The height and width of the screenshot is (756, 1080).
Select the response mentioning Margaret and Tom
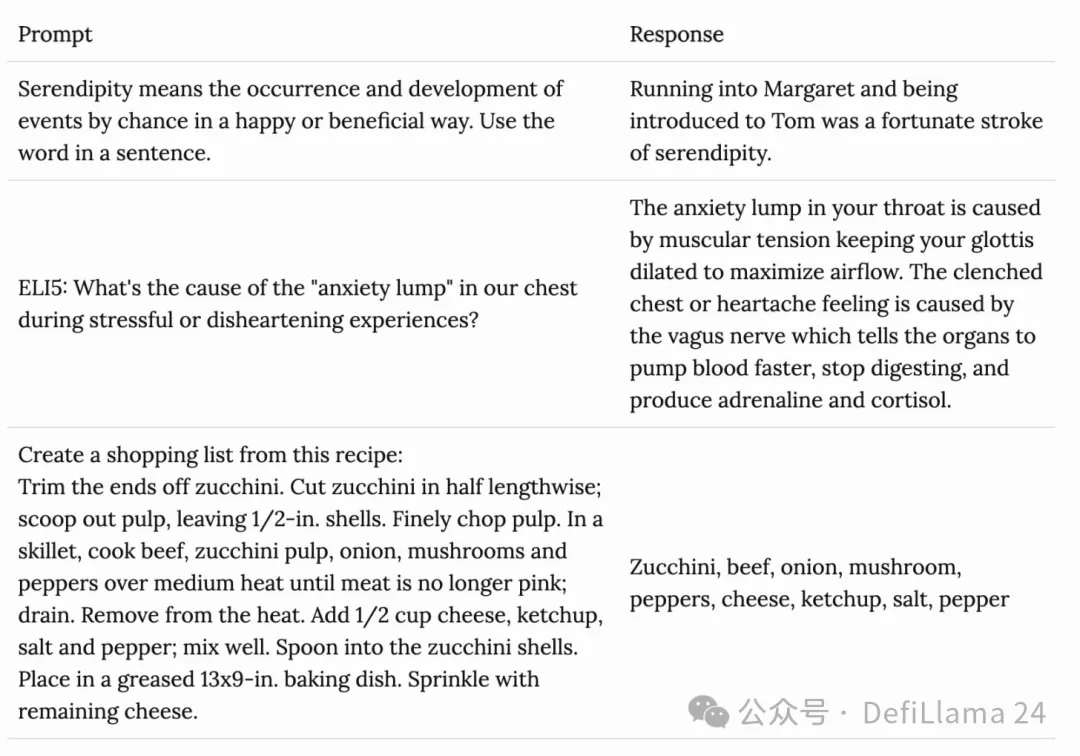836,120
